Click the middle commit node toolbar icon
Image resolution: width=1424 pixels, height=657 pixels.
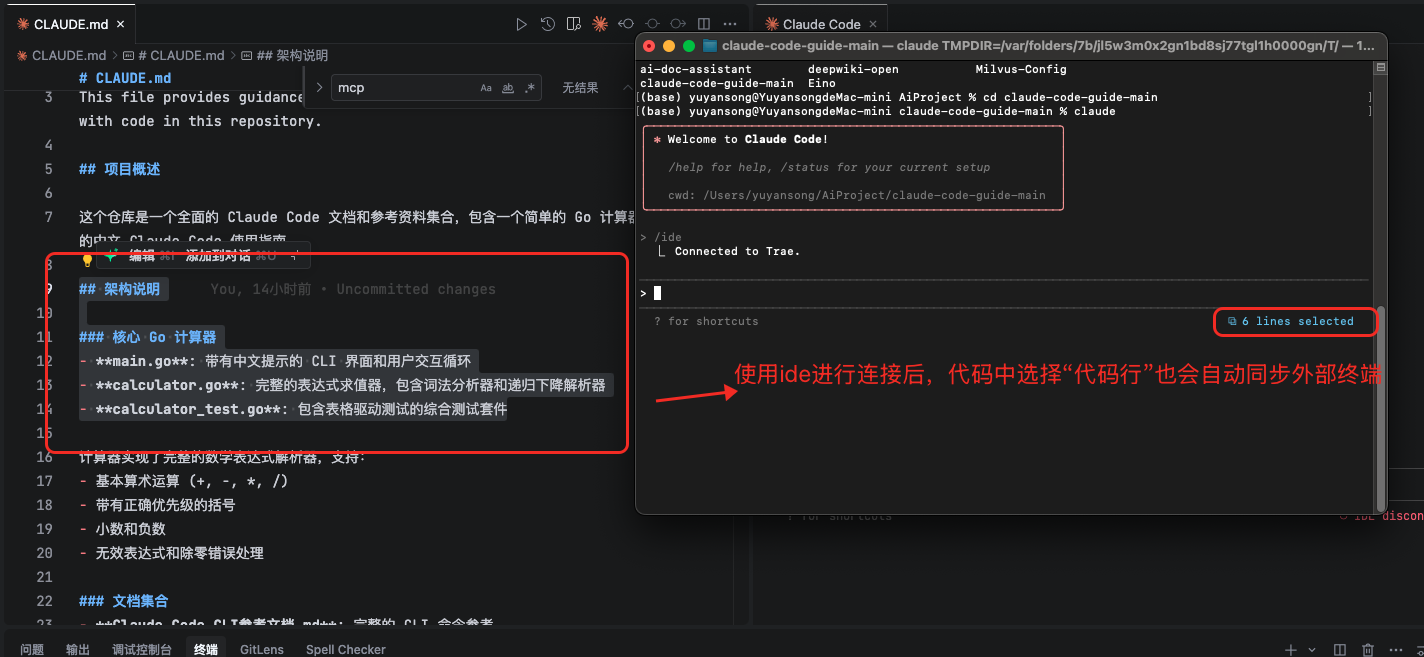pyautogui.click(x=652, y=24)
